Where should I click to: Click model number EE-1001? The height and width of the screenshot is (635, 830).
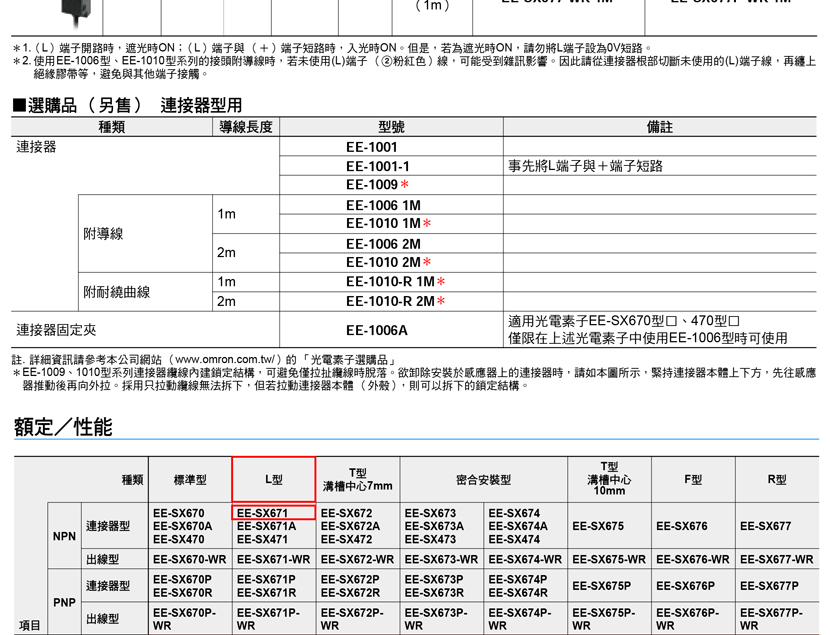coord(372,147)
